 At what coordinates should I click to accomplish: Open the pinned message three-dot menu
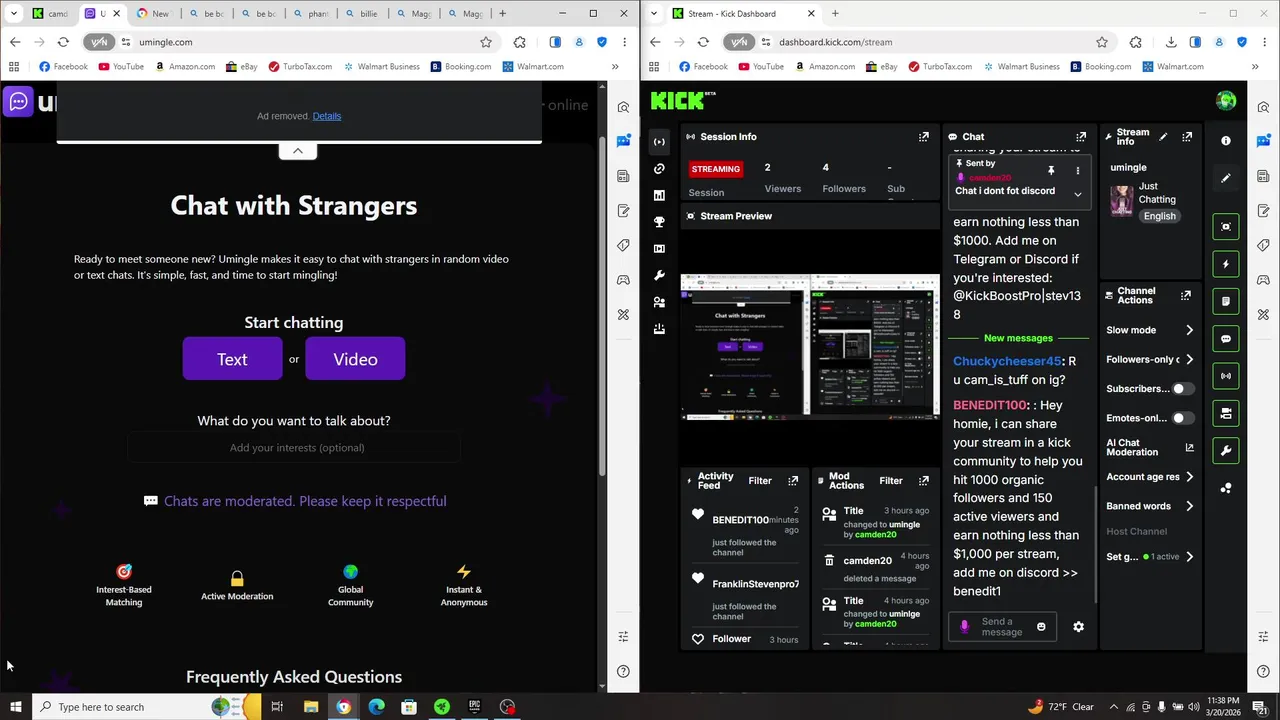(x=1077, y=171)
